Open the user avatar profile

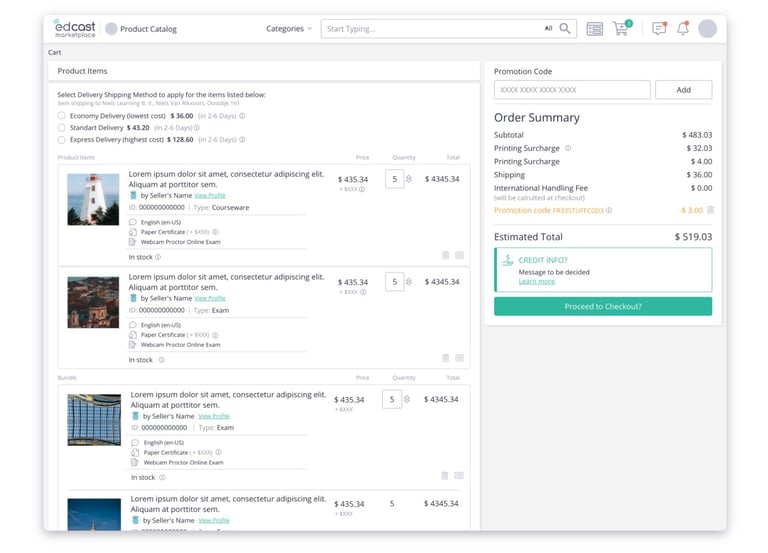click(707, 29)
